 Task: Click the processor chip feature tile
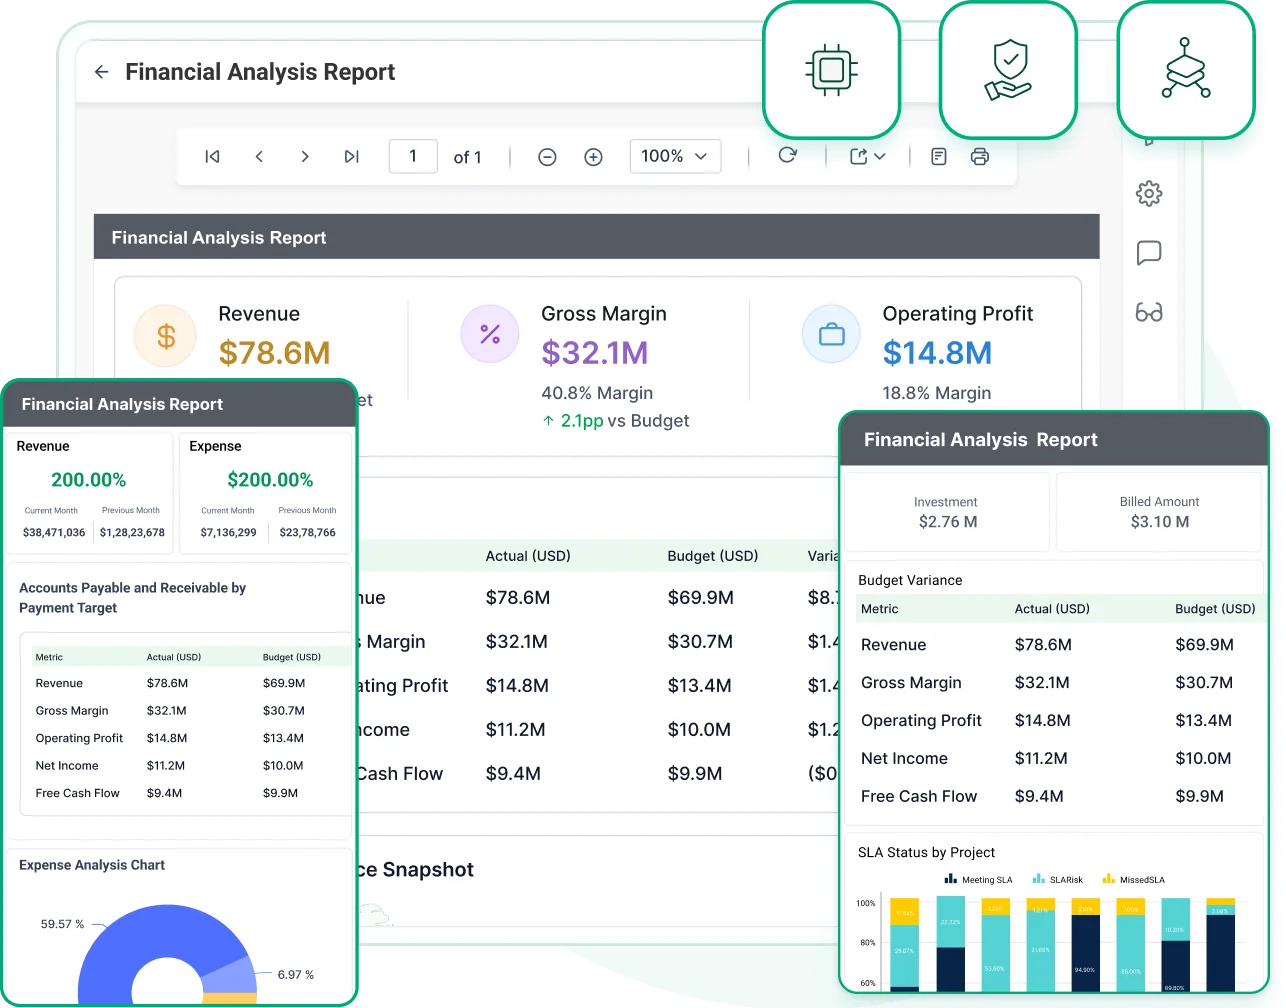point(832,70)
